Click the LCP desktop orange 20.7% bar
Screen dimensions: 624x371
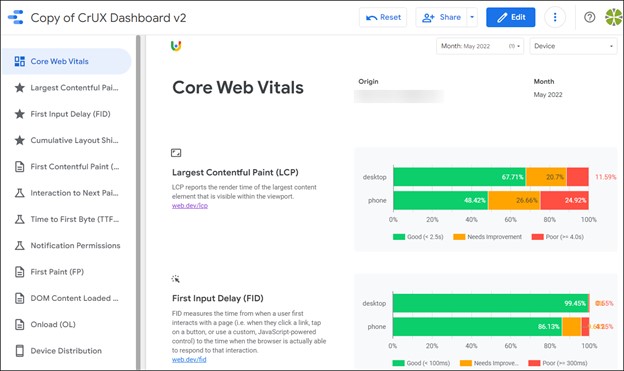[x=546, y=177]
